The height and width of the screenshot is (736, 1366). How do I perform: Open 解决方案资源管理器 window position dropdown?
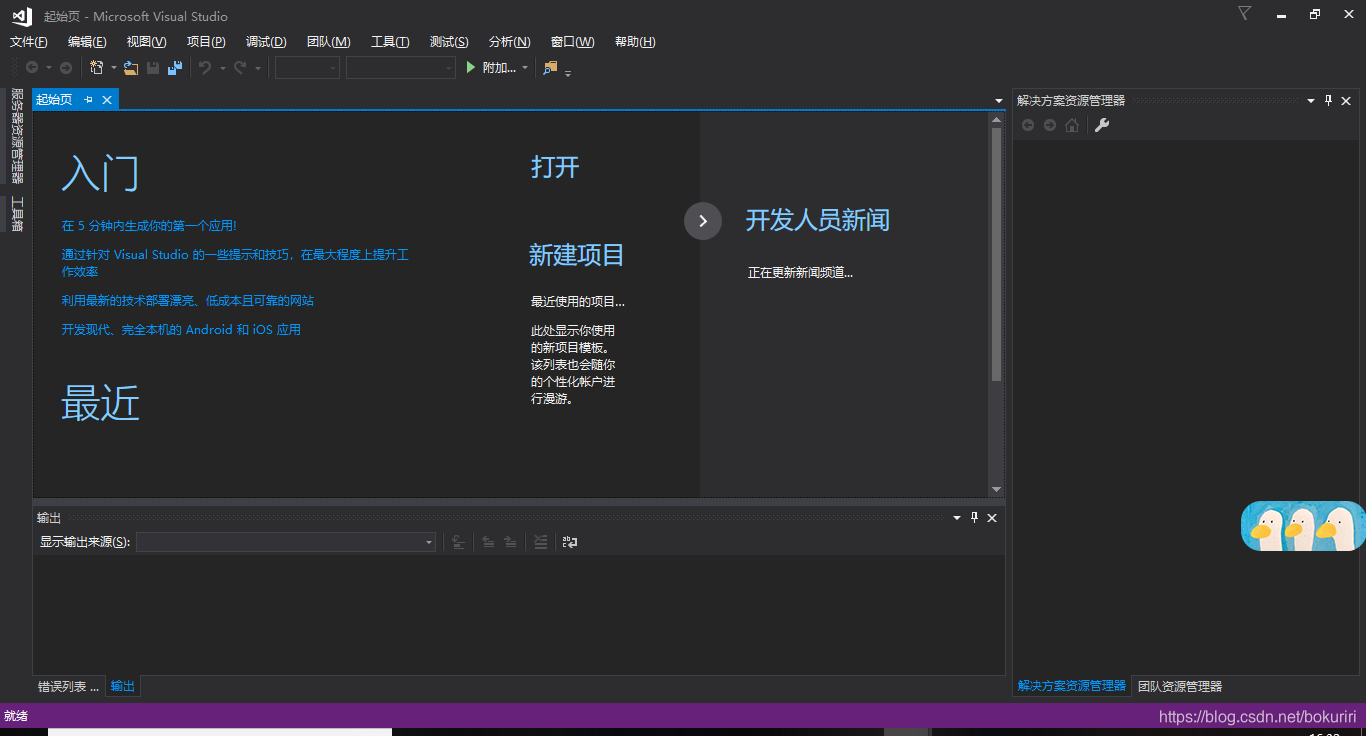click(x=1311, y=101)
